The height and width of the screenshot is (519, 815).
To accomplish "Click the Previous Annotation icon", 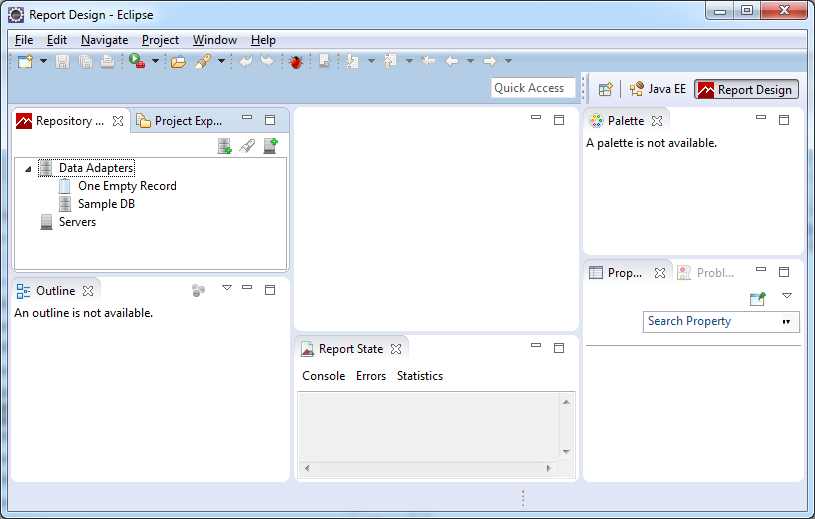I will [390, 61].
